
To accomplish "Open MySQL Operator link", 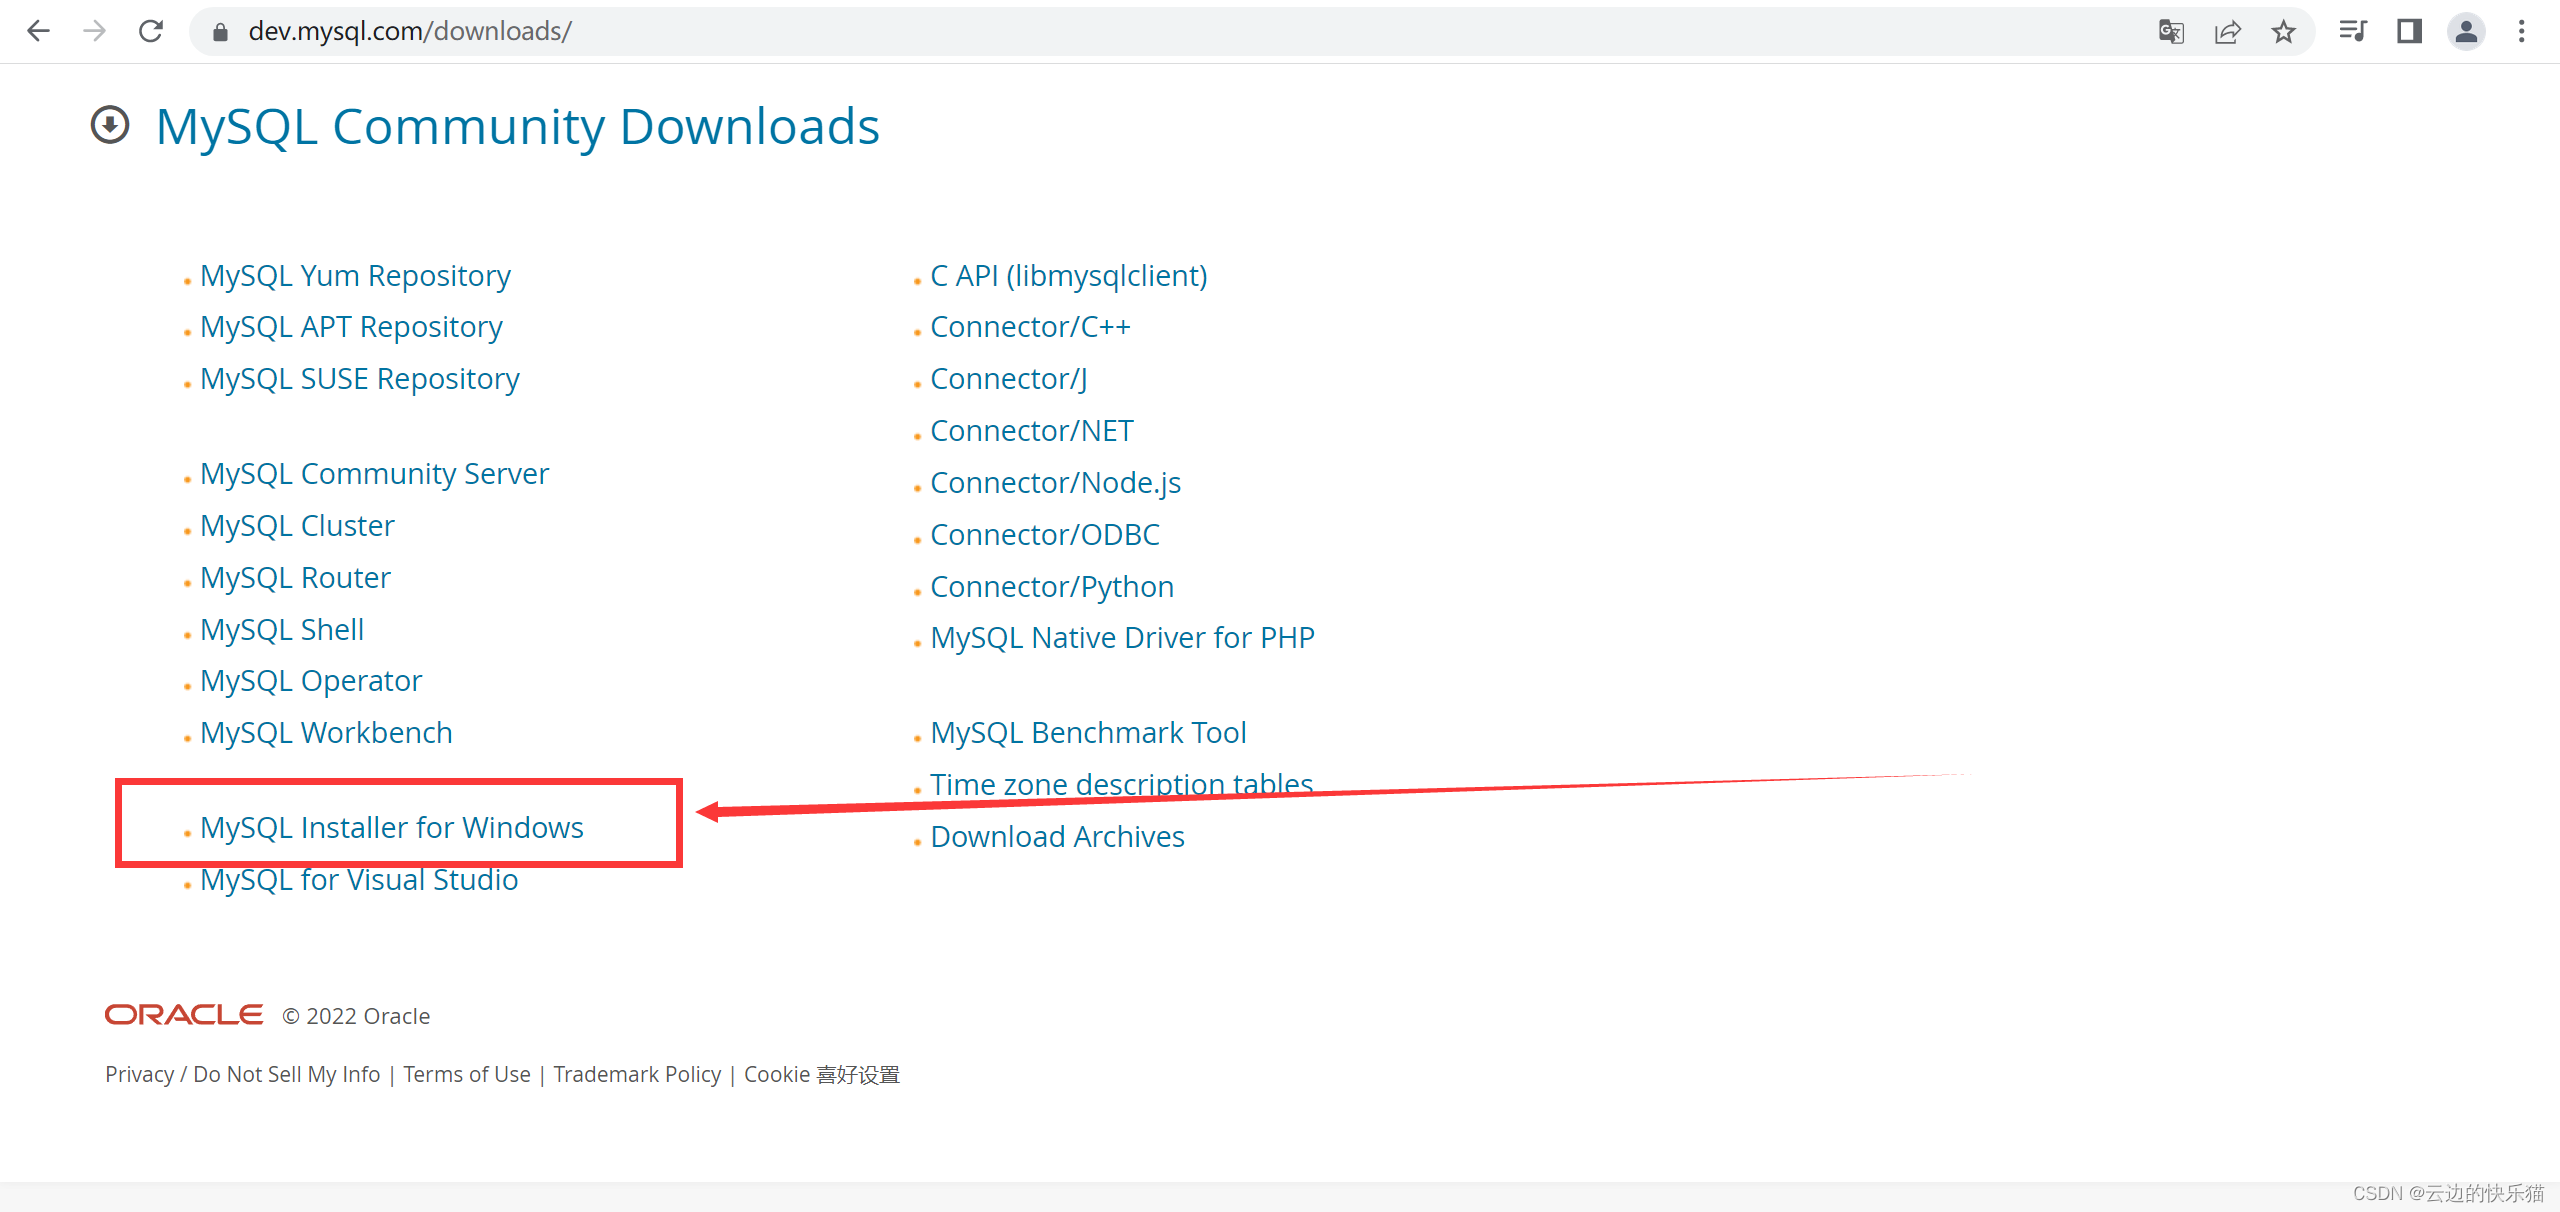I will point(311,681).
